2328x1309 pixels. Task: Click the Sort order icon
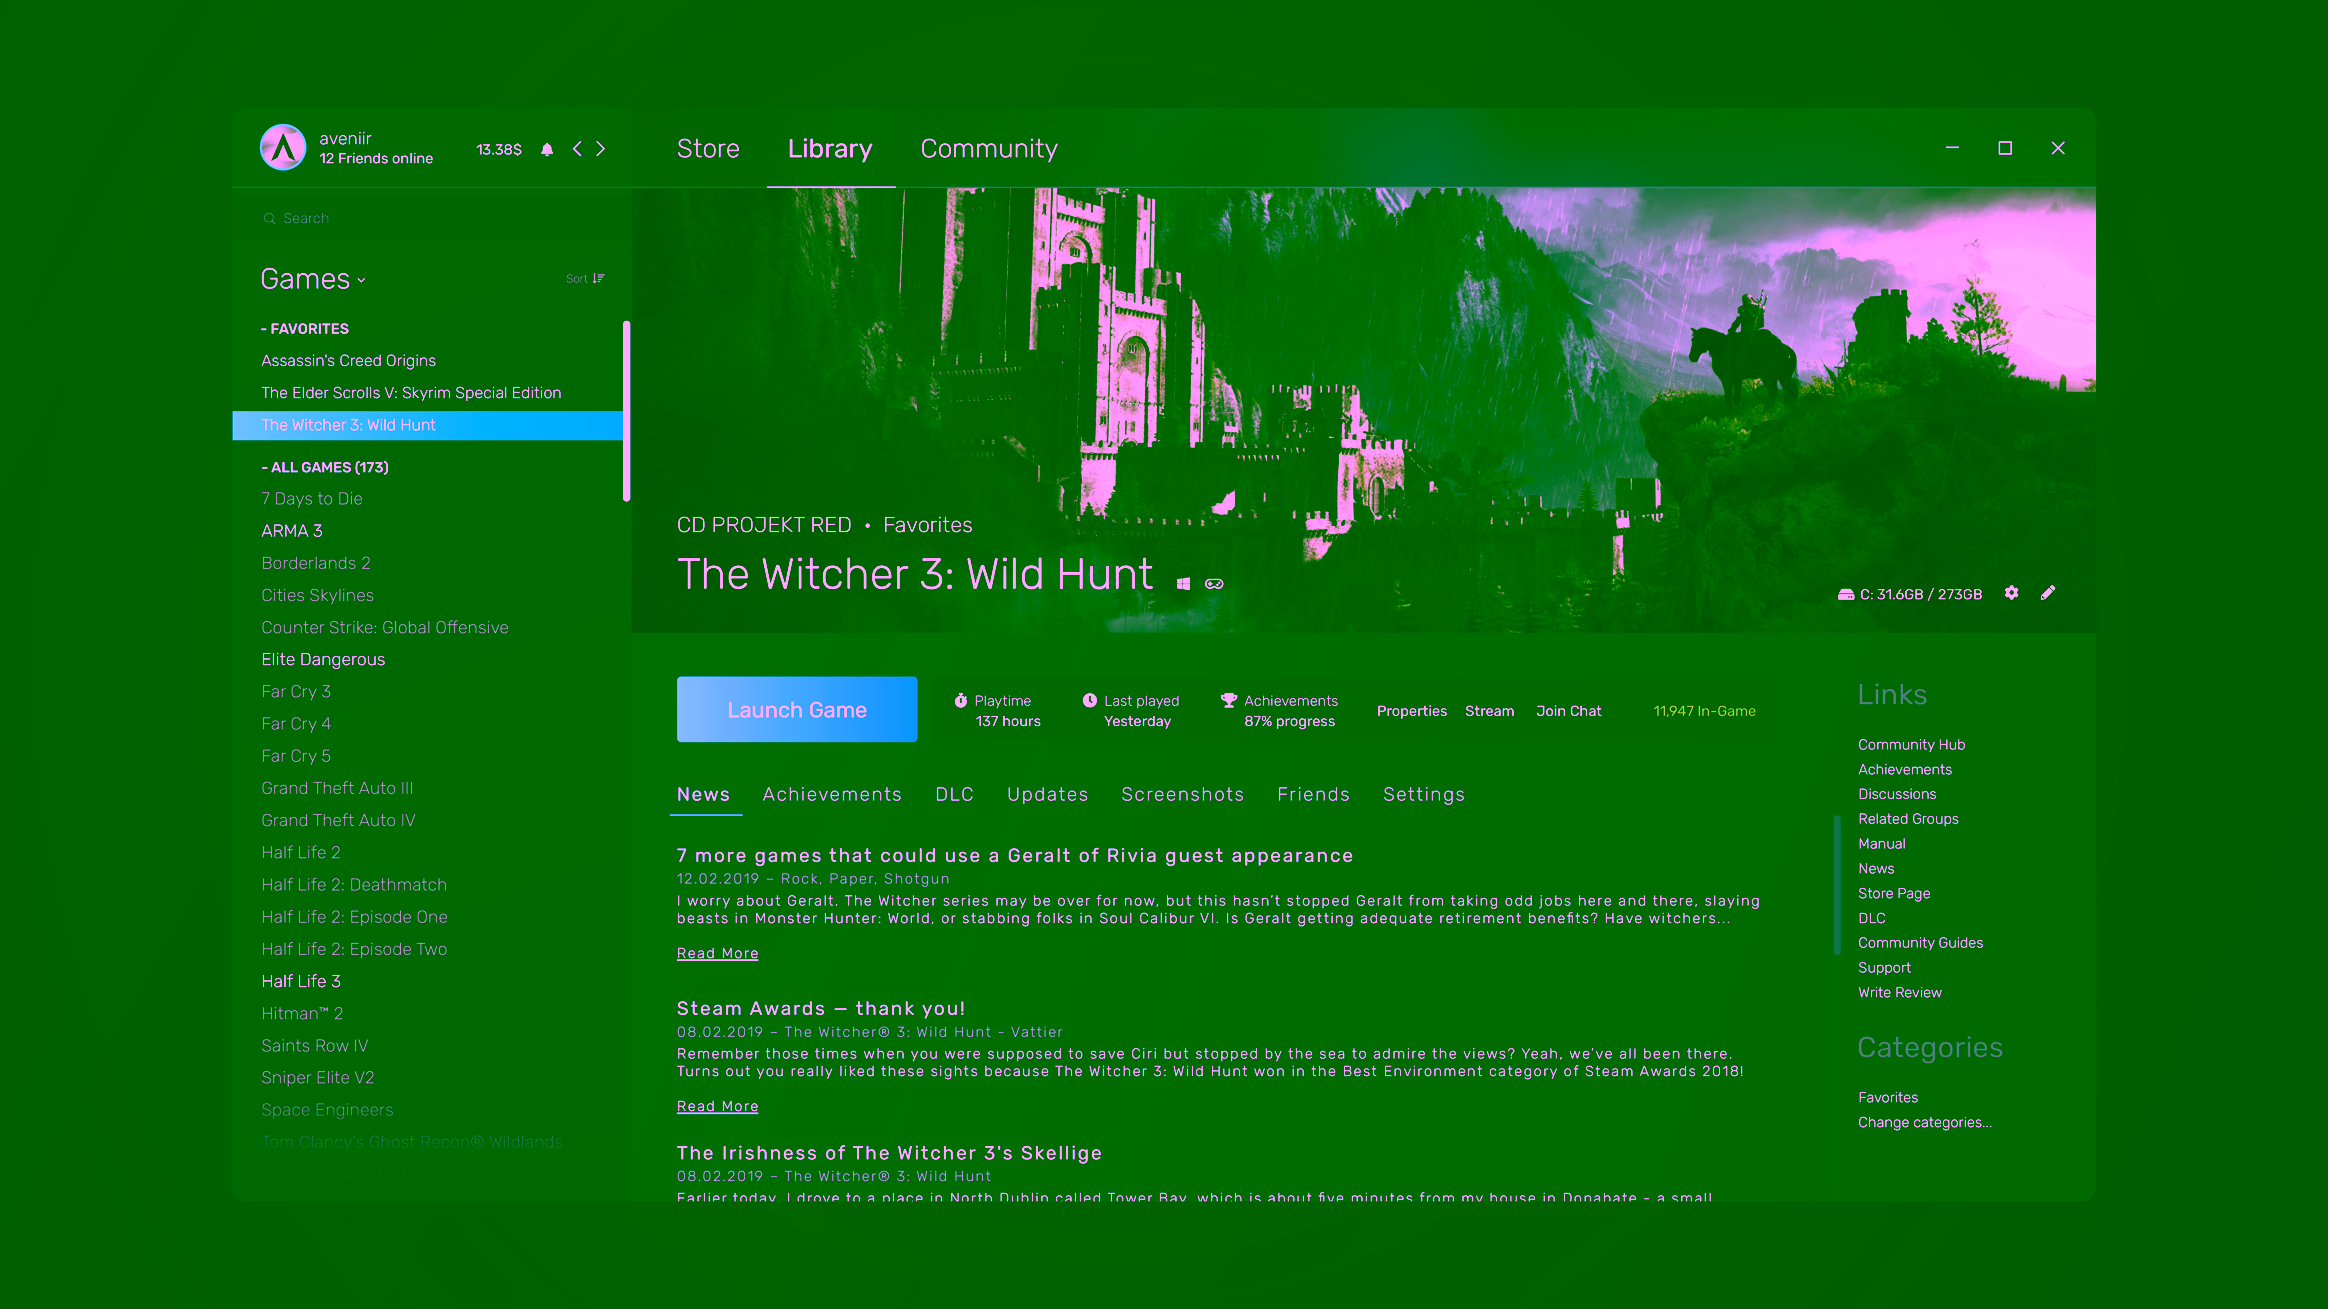click(598, 279)
